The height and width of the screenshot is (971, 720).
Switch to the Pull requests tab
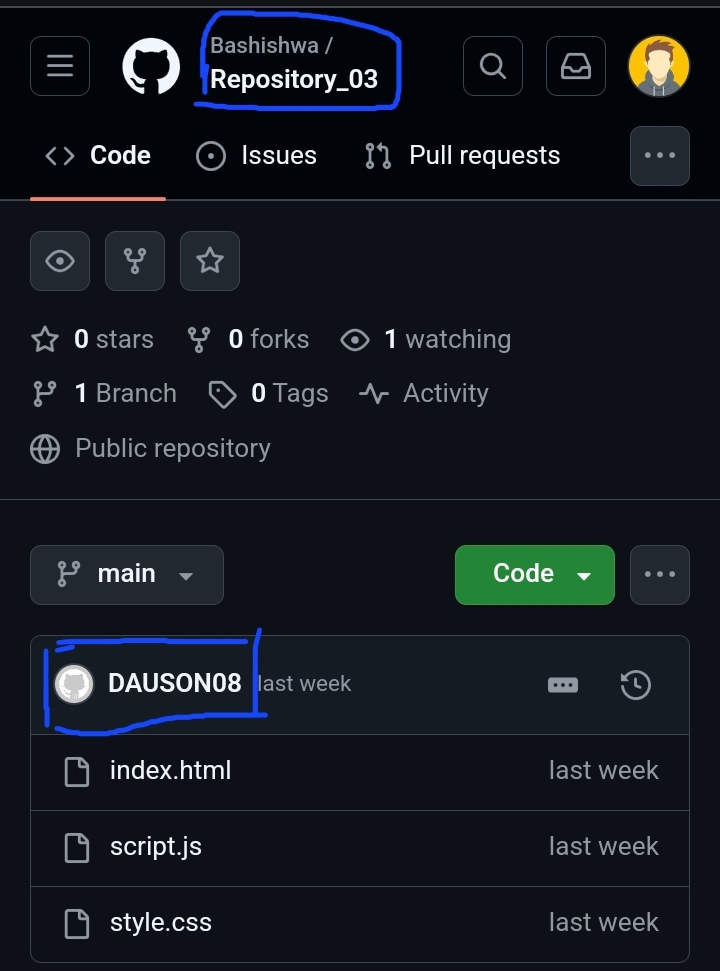(463, 156)
